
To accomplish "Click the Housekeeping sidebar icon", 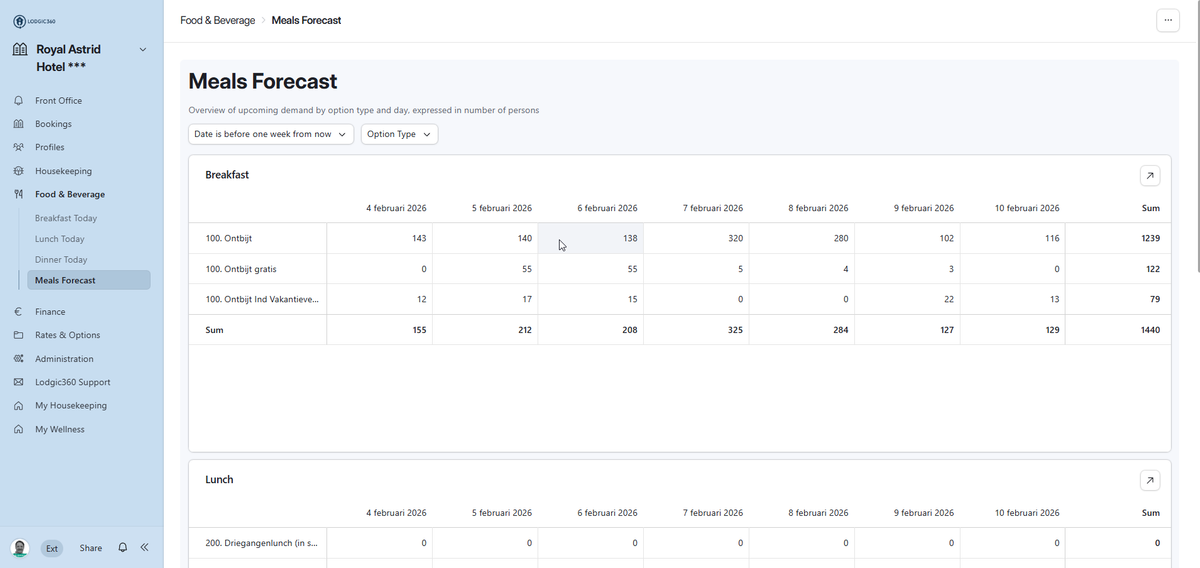I will [18, 171].
